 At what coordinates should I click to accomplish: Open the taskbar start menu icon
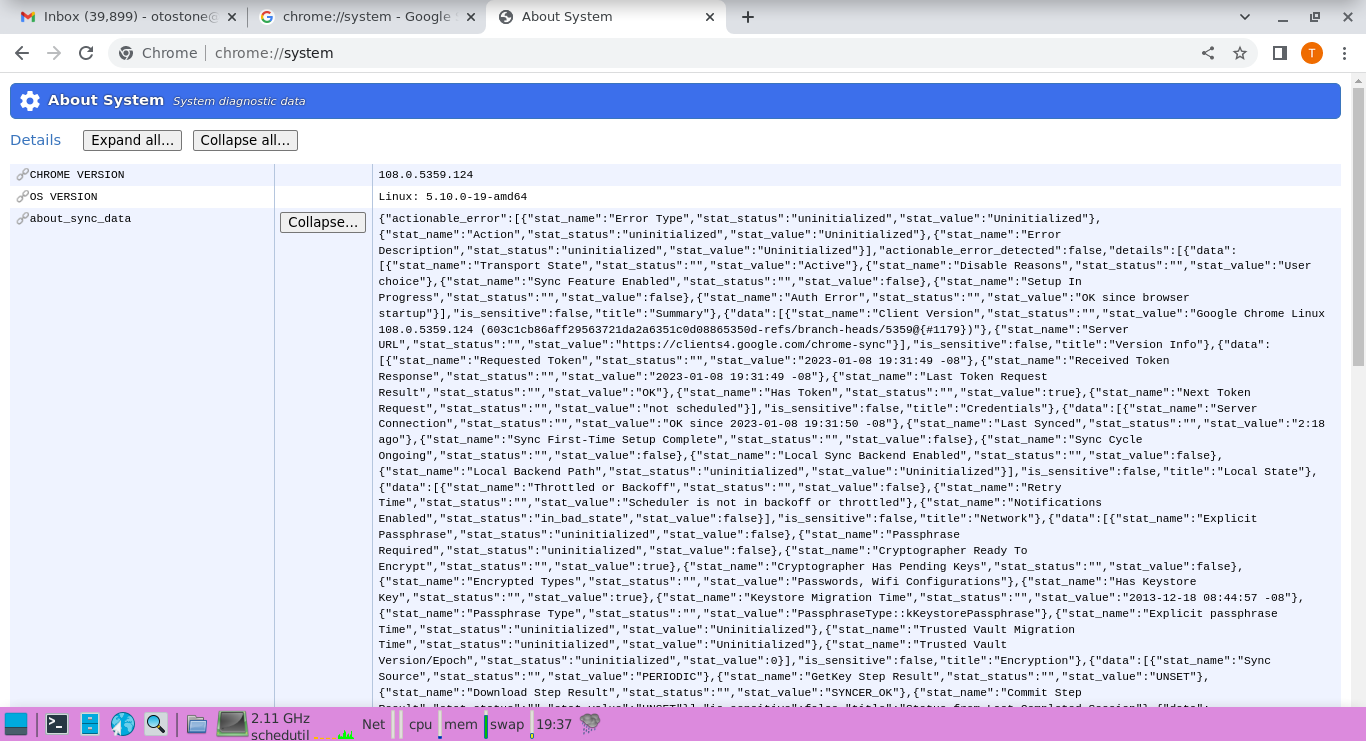[x=16, y=724]
